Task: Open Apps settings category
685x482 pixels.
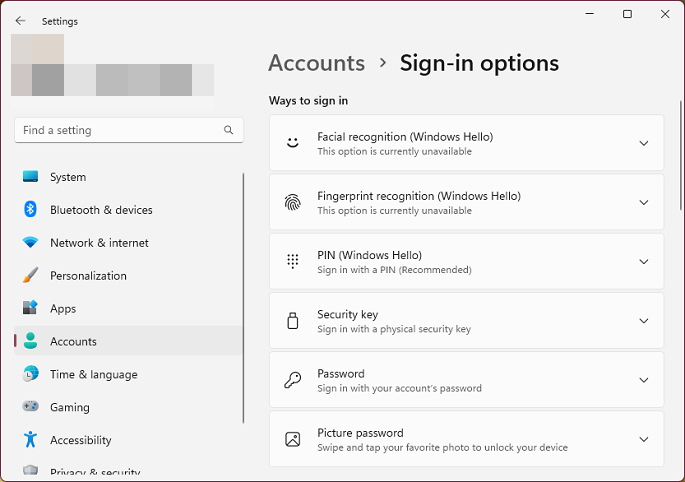Action: point(128,308)
